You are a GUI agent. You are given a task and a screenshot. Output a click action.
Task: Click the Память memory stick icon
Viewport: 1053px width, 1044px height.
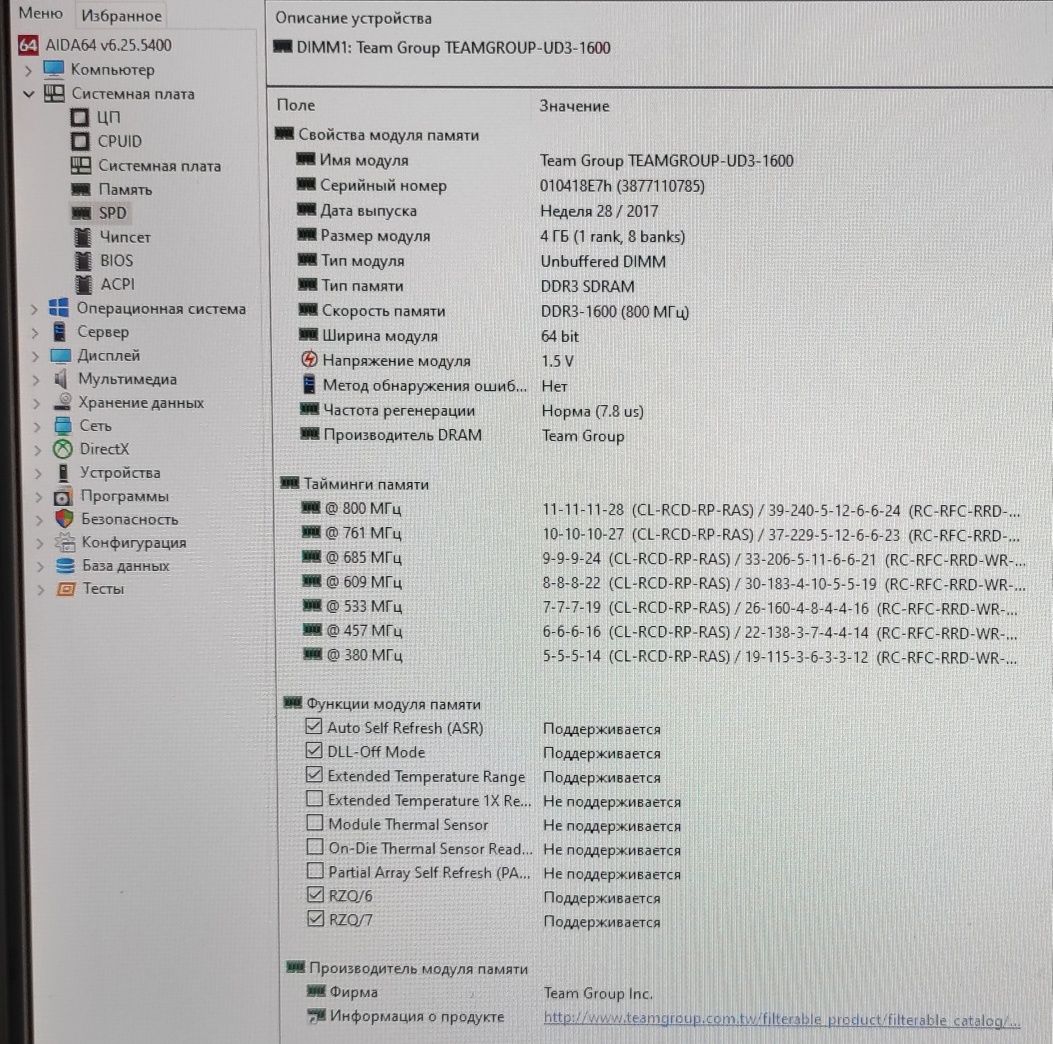pos(81,190)
